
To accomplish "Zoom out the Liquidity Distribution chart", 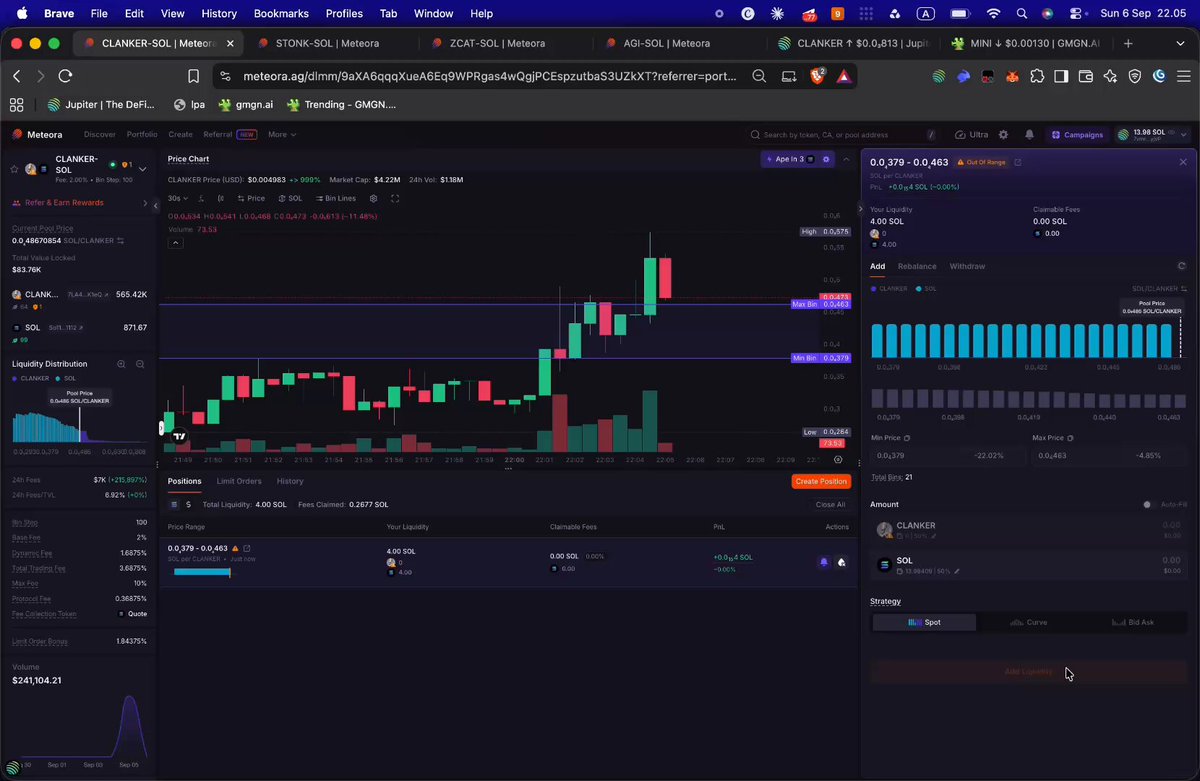I will point(140,364).
